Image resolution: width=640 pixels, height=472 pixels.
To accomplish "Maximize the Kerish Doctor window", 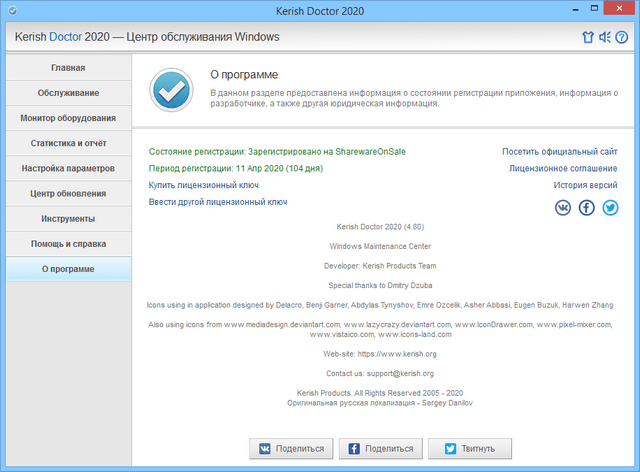I will click(x=594, y=9).
